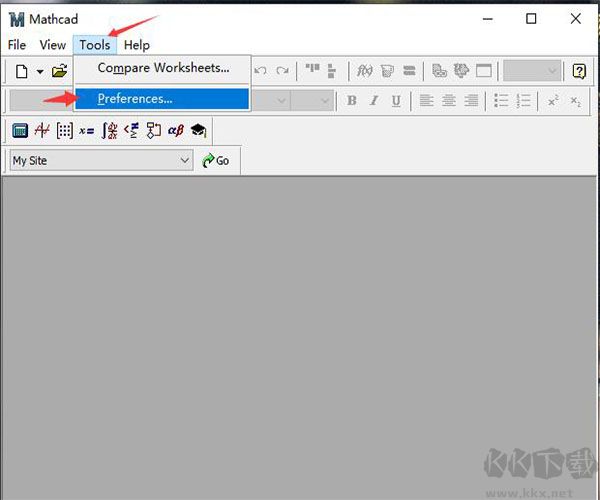Screen dimensions: 600x500
Task: Open the Evaluation x= toolbar icon
Action: coord(86,131)
